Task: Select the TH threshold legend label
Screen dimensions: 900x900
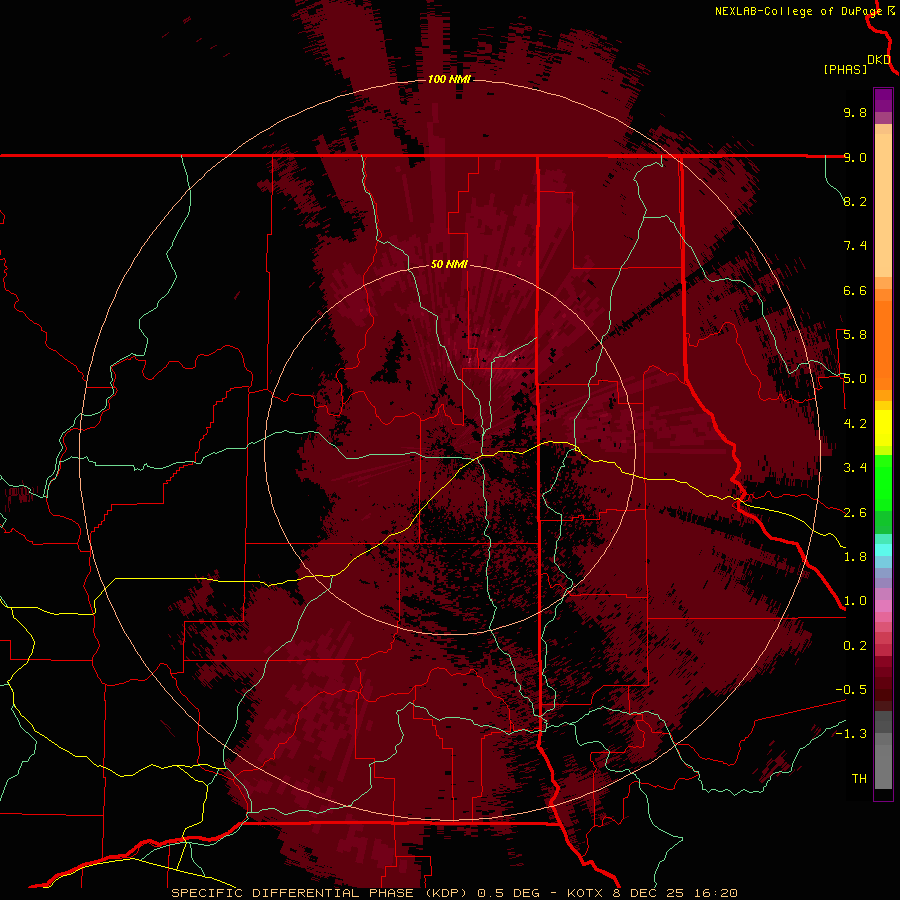Action: tap(859, 779)
